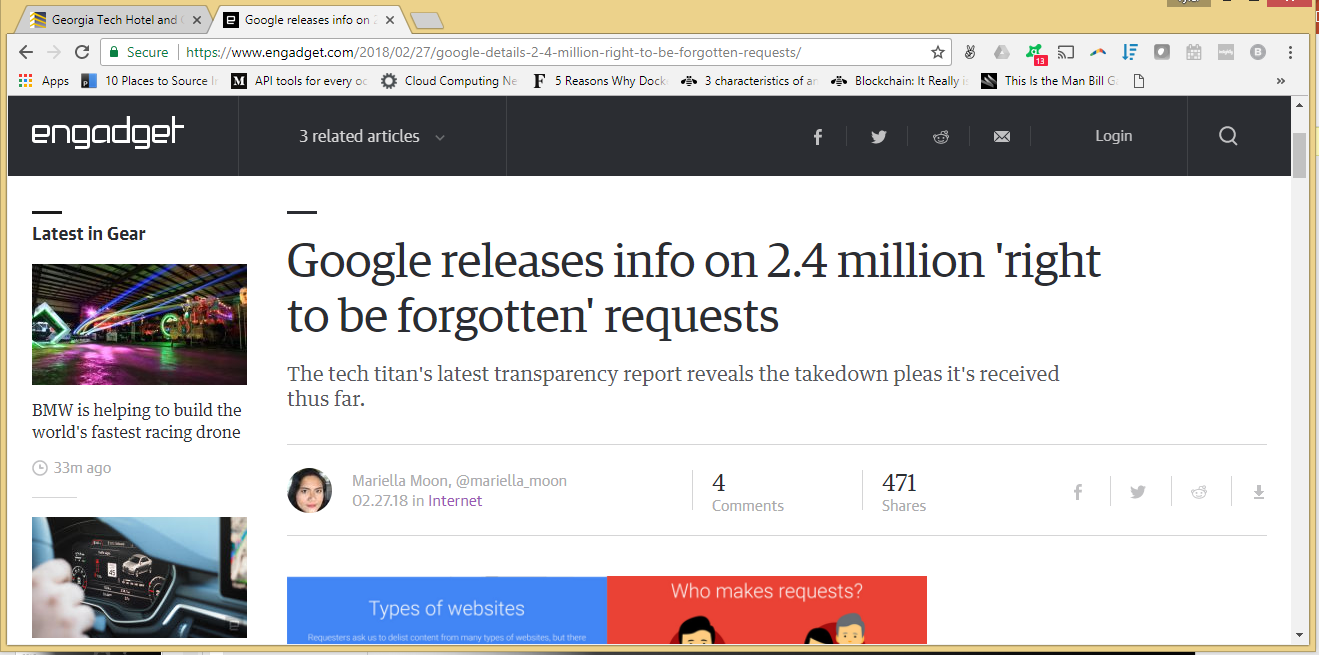Click the Latest in Gear heading

[x=89, y=234]
